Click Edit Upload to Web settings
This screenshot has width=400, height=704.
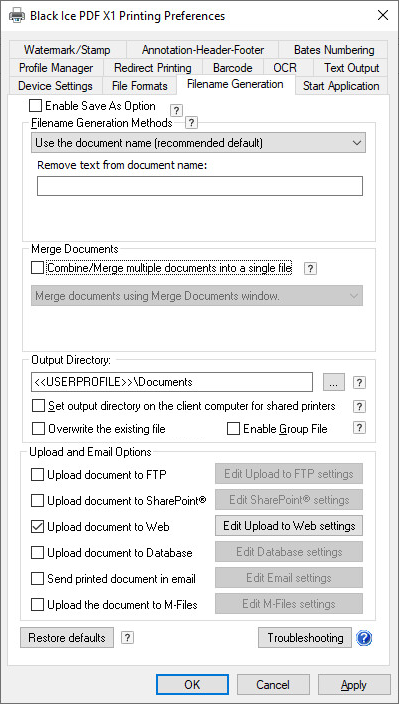pyautogui.click(x=289, y=526)
